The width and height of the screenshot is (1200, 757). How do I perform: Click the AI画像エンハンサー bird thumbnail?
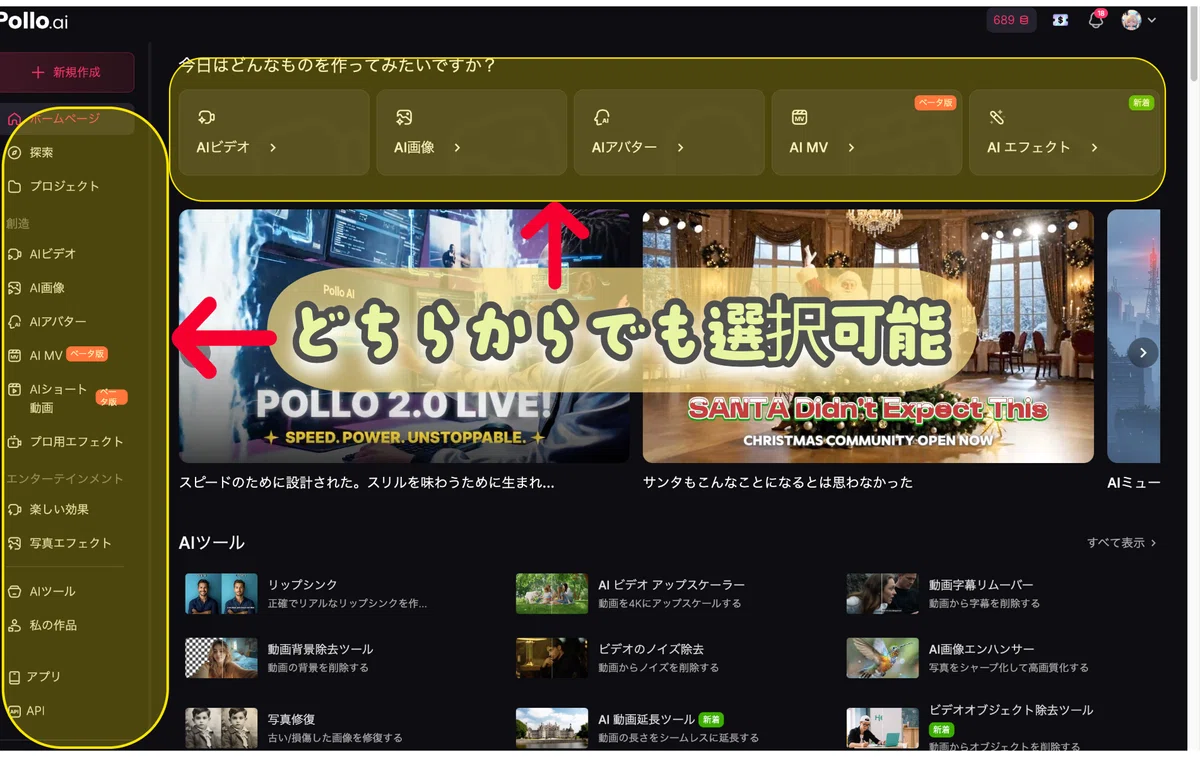882,658
